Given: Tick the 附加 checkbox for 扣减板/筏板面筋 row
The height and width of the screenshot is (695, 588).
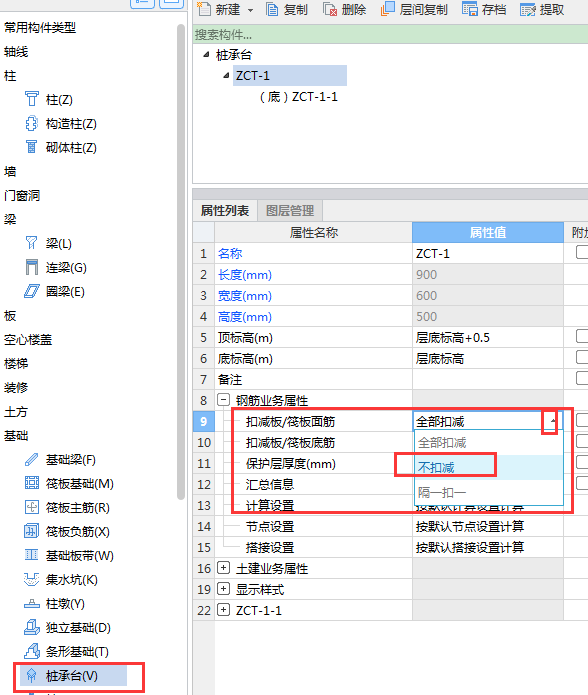Looking at the screenshot, I should 581,420.
